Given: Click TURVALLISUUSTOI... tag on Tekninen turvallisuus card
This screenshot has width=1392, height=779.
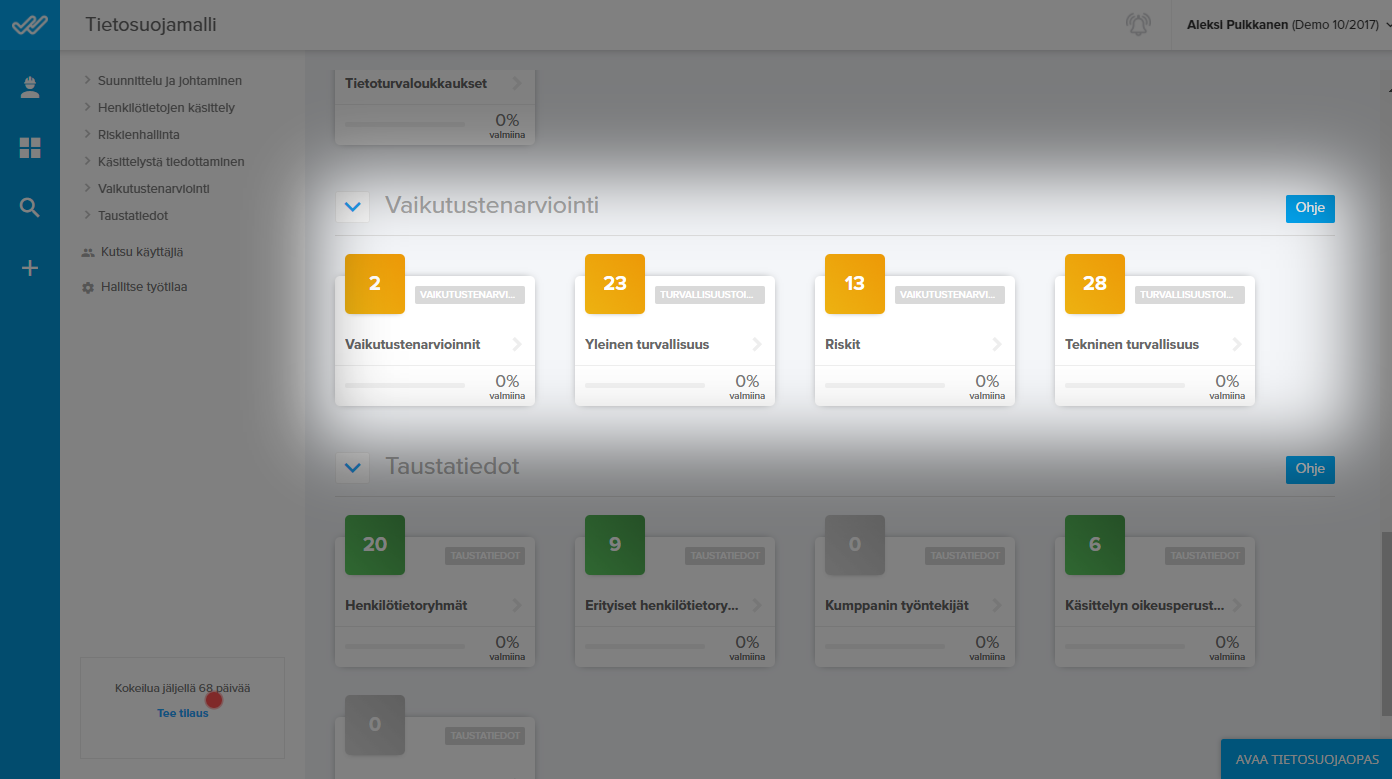Looking at the screenshot, I should (1190, 295).
